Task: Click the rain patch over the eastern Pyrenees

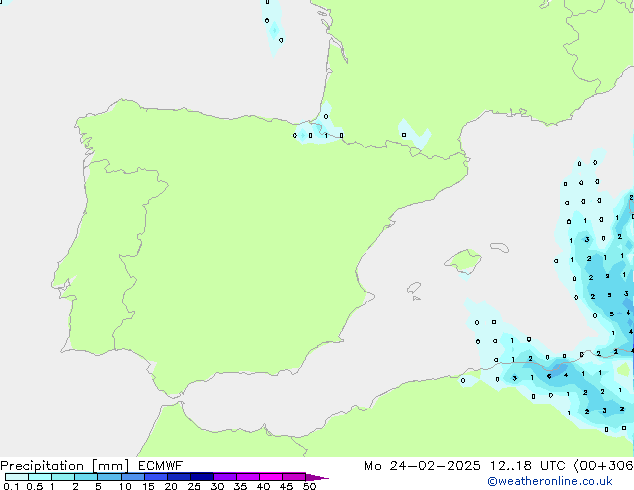Action: 415,137
